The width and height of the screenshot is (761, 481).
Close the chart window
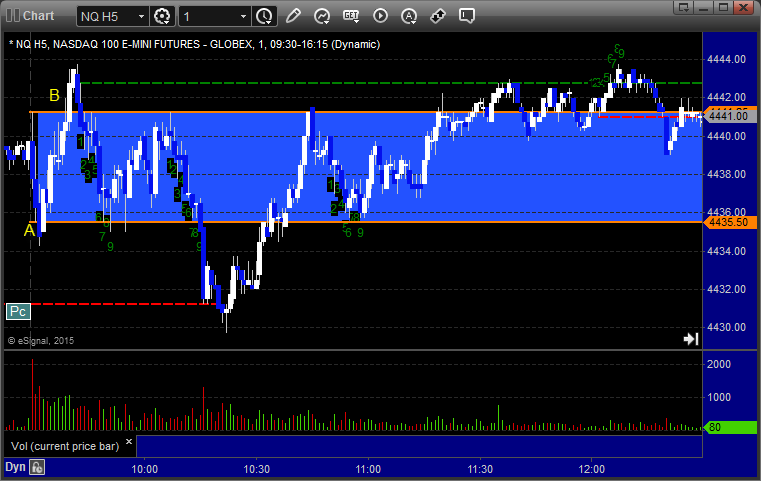pos(743,7)
